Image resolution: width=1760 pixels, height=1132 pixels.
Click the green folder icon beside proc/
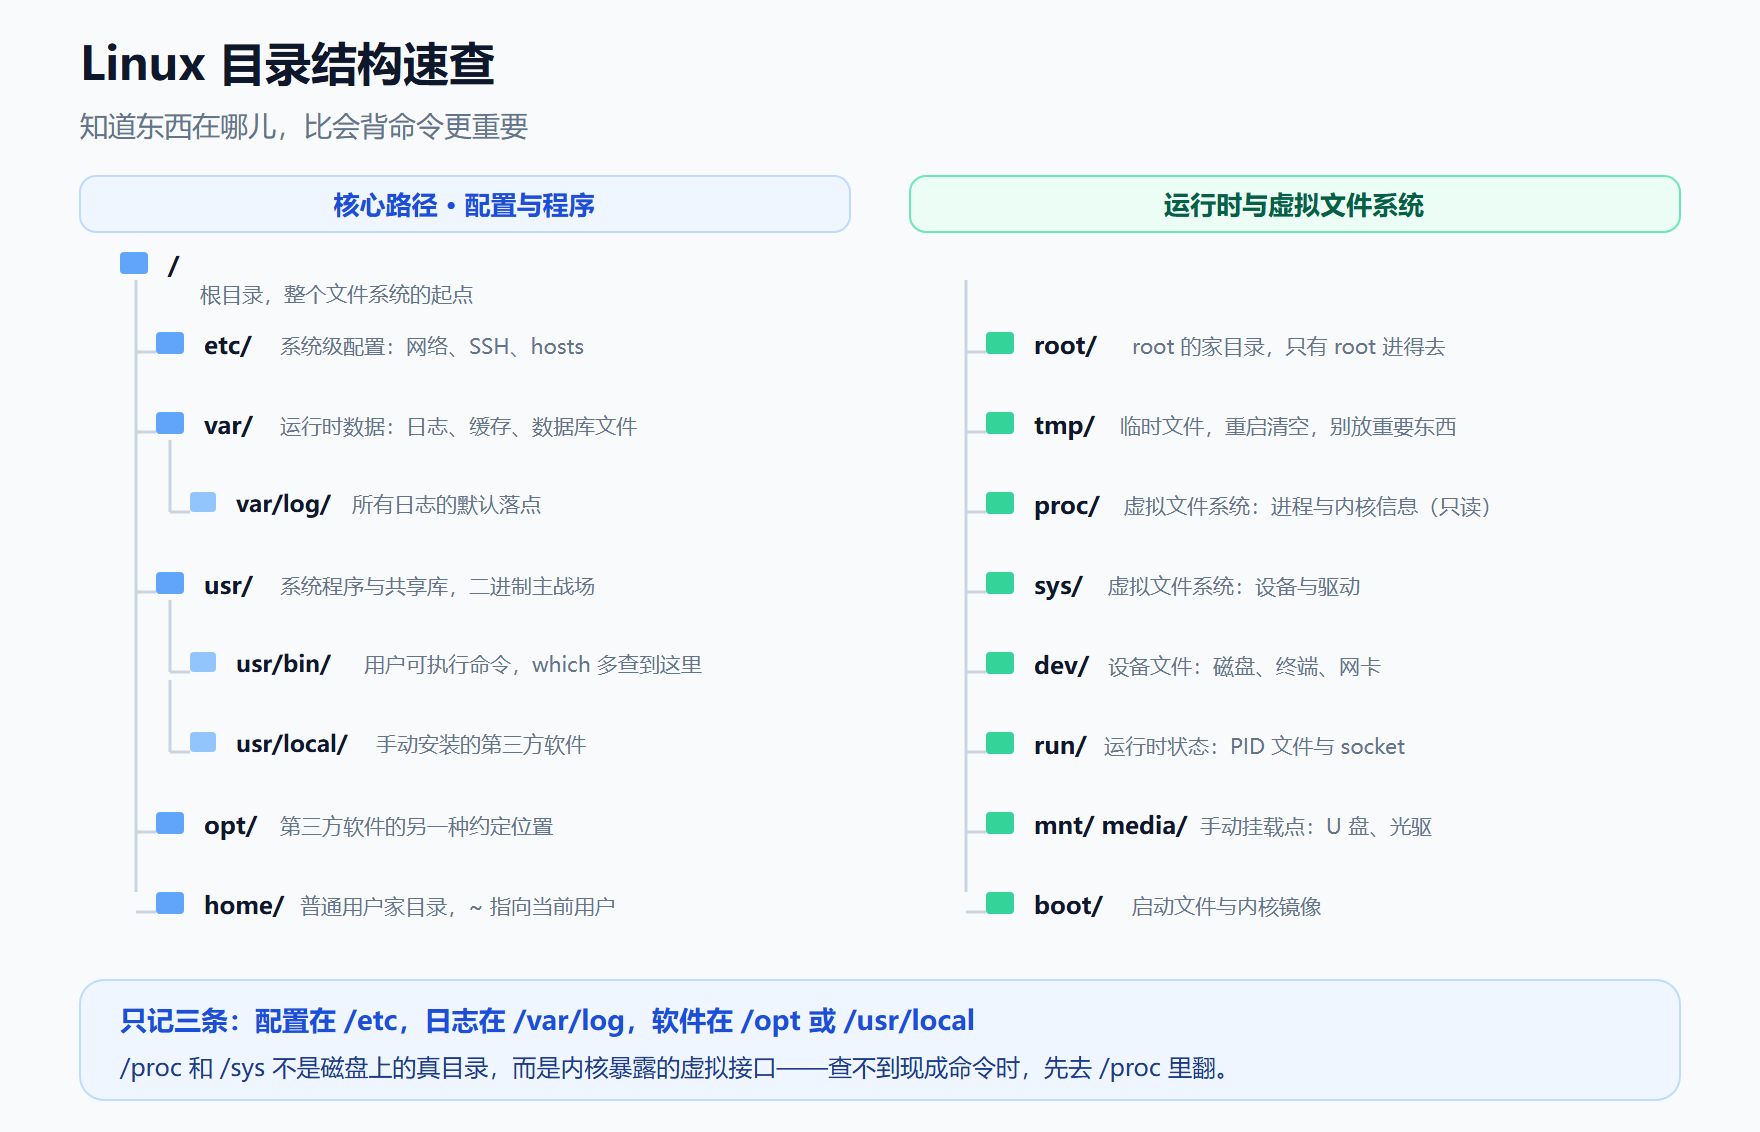click(1000, 503)
